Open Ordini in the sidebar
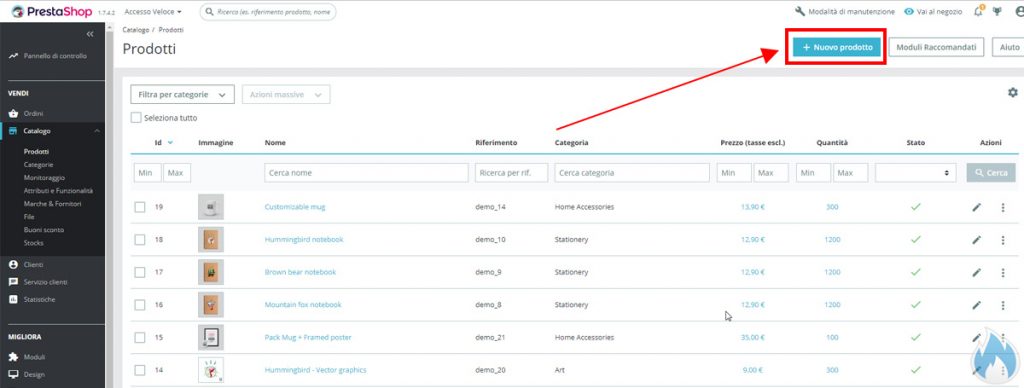Viewport: 1024px width, 388px height. (x=26, y=114)
